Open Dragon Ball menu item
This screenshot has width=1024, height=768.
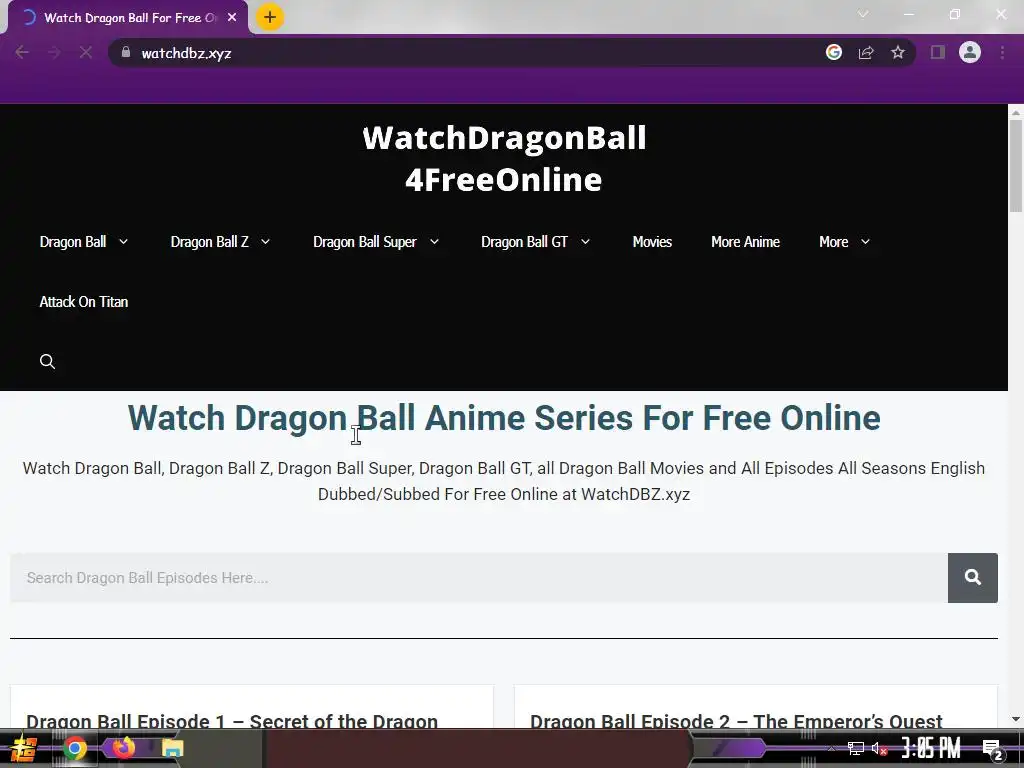pyautogui.click(x=72, y=242)
